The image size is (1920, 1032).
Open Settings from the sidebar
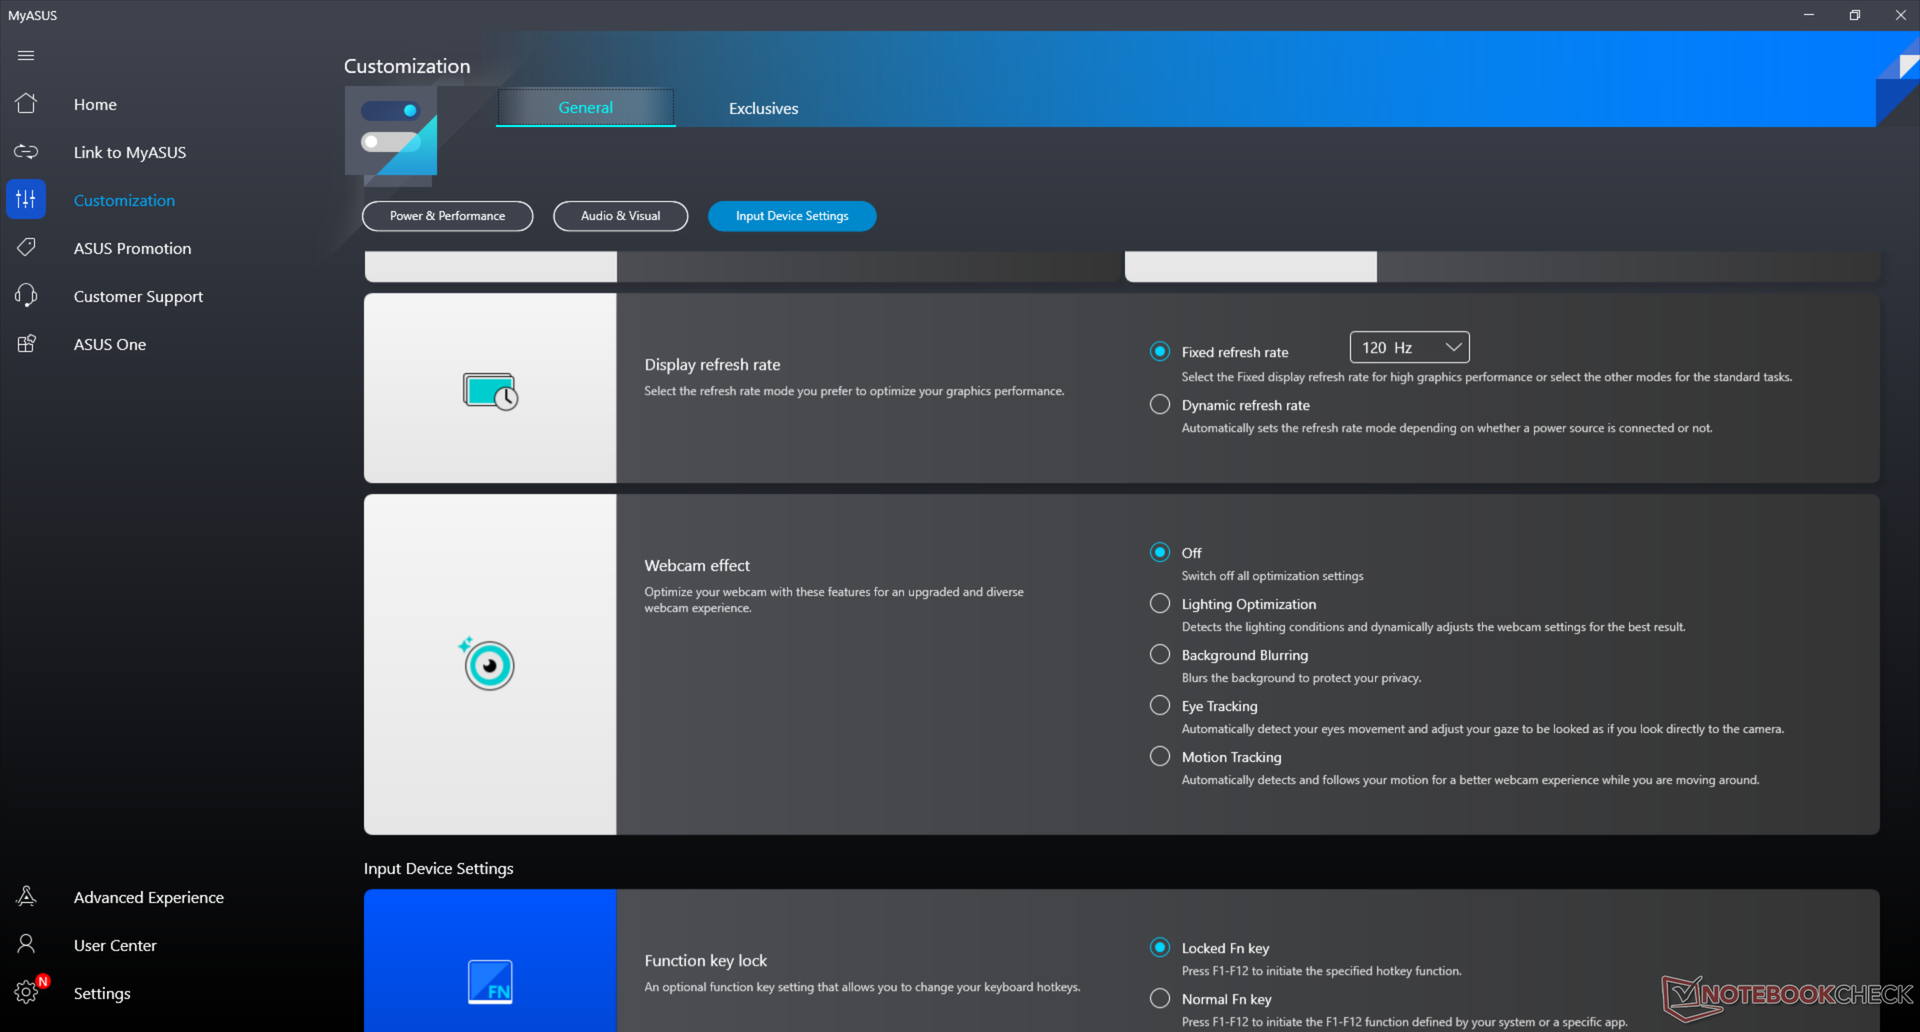tap(102, 993)
